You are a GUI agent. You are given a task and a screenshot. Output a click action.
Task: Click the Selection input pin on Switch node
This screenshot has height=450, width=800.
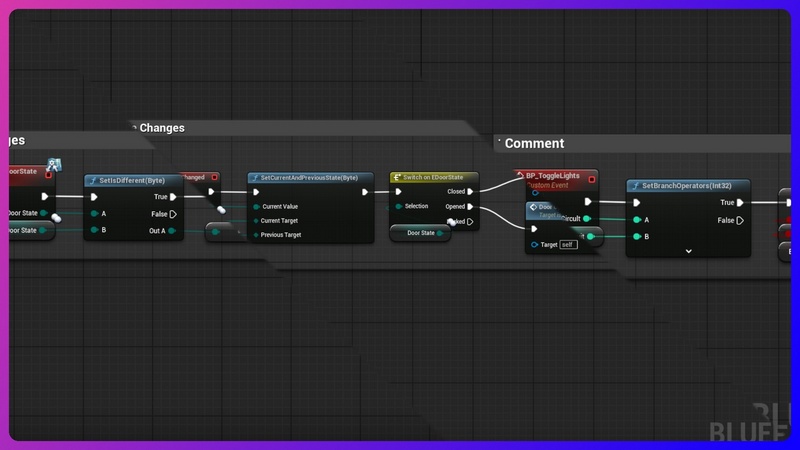tap(398, 207)
